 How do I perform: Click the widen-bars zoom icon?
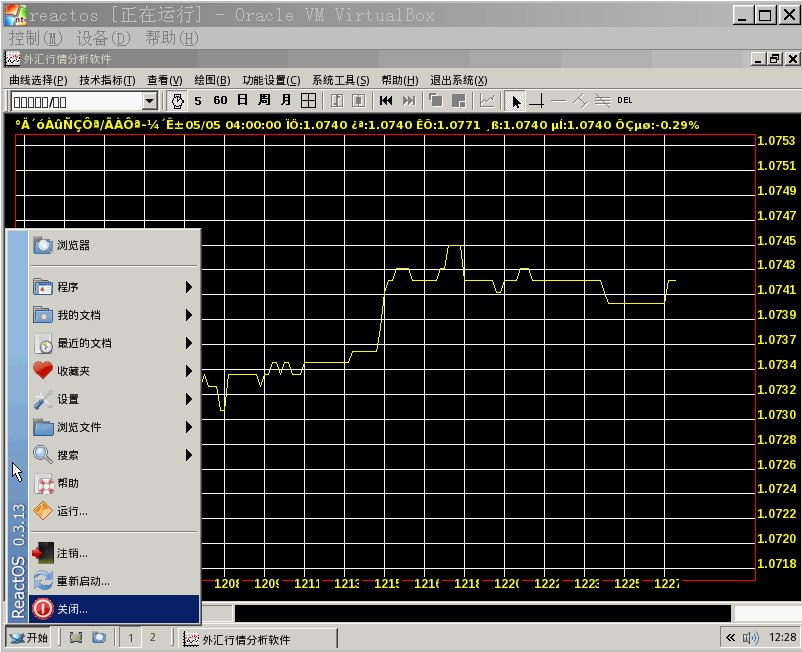[x=359, y=101]
